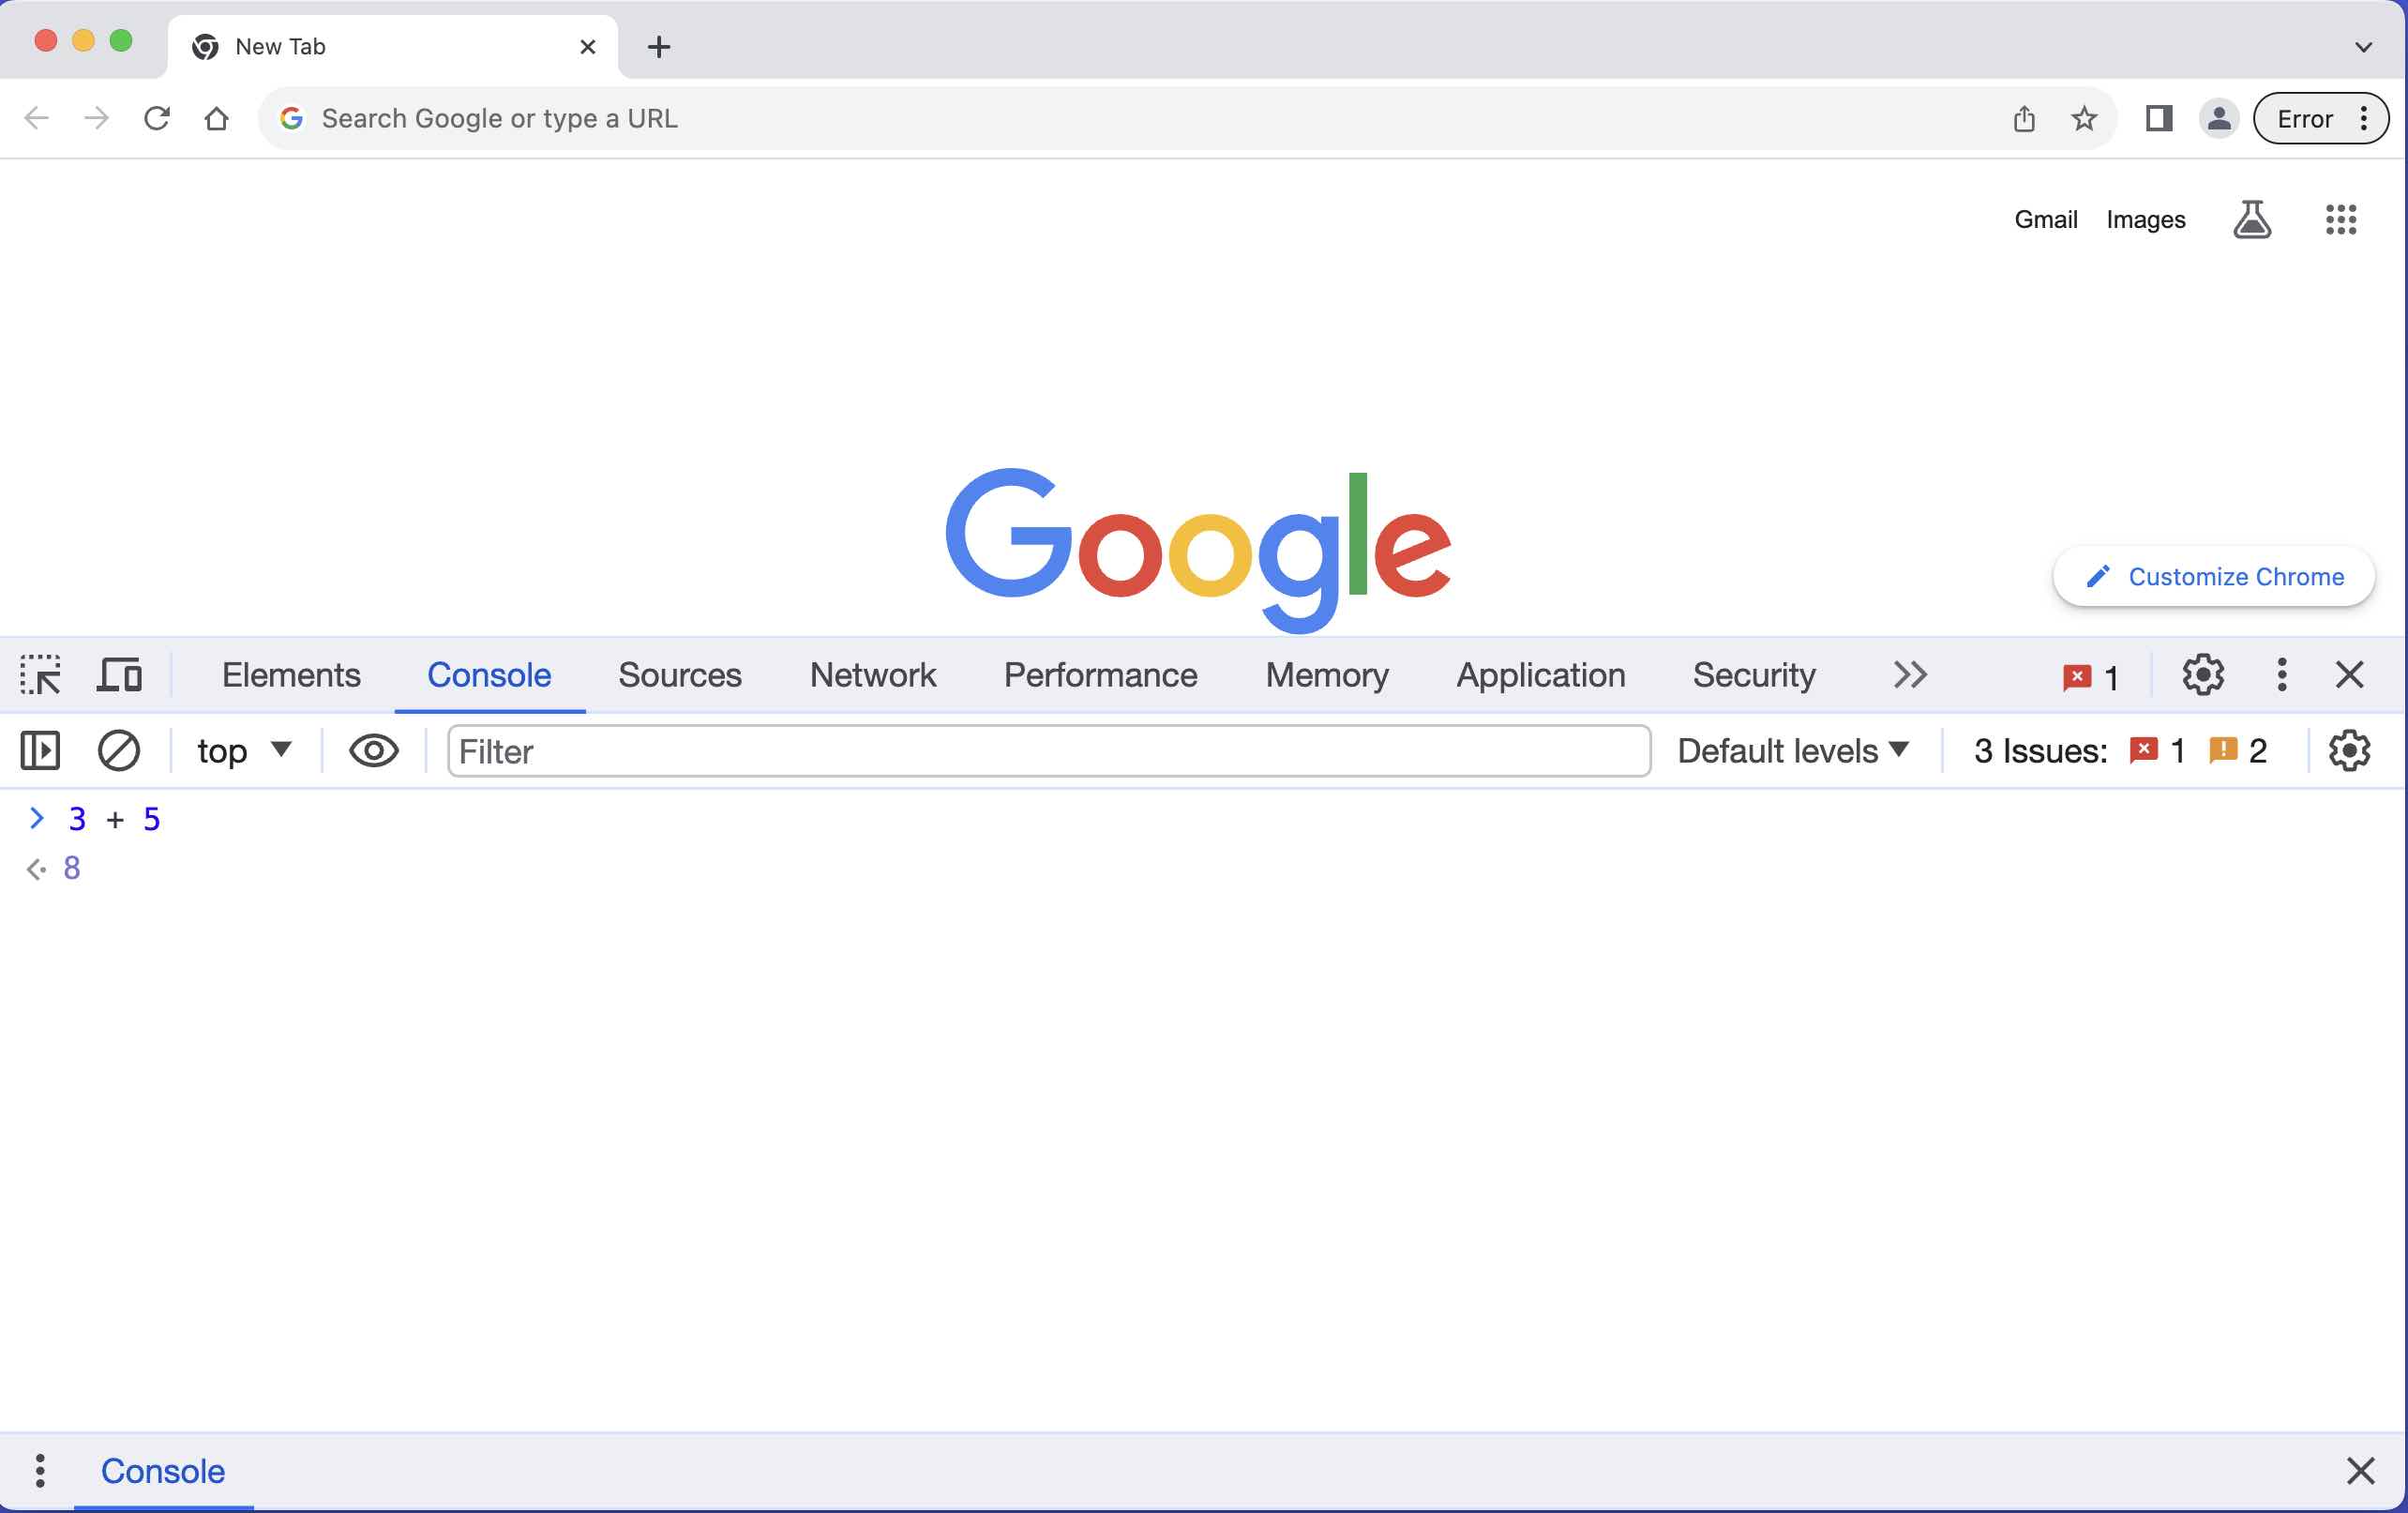The image size is (2408, 1513).
Task: Show the console sidebar icon
Action: (x=40, y=751)
